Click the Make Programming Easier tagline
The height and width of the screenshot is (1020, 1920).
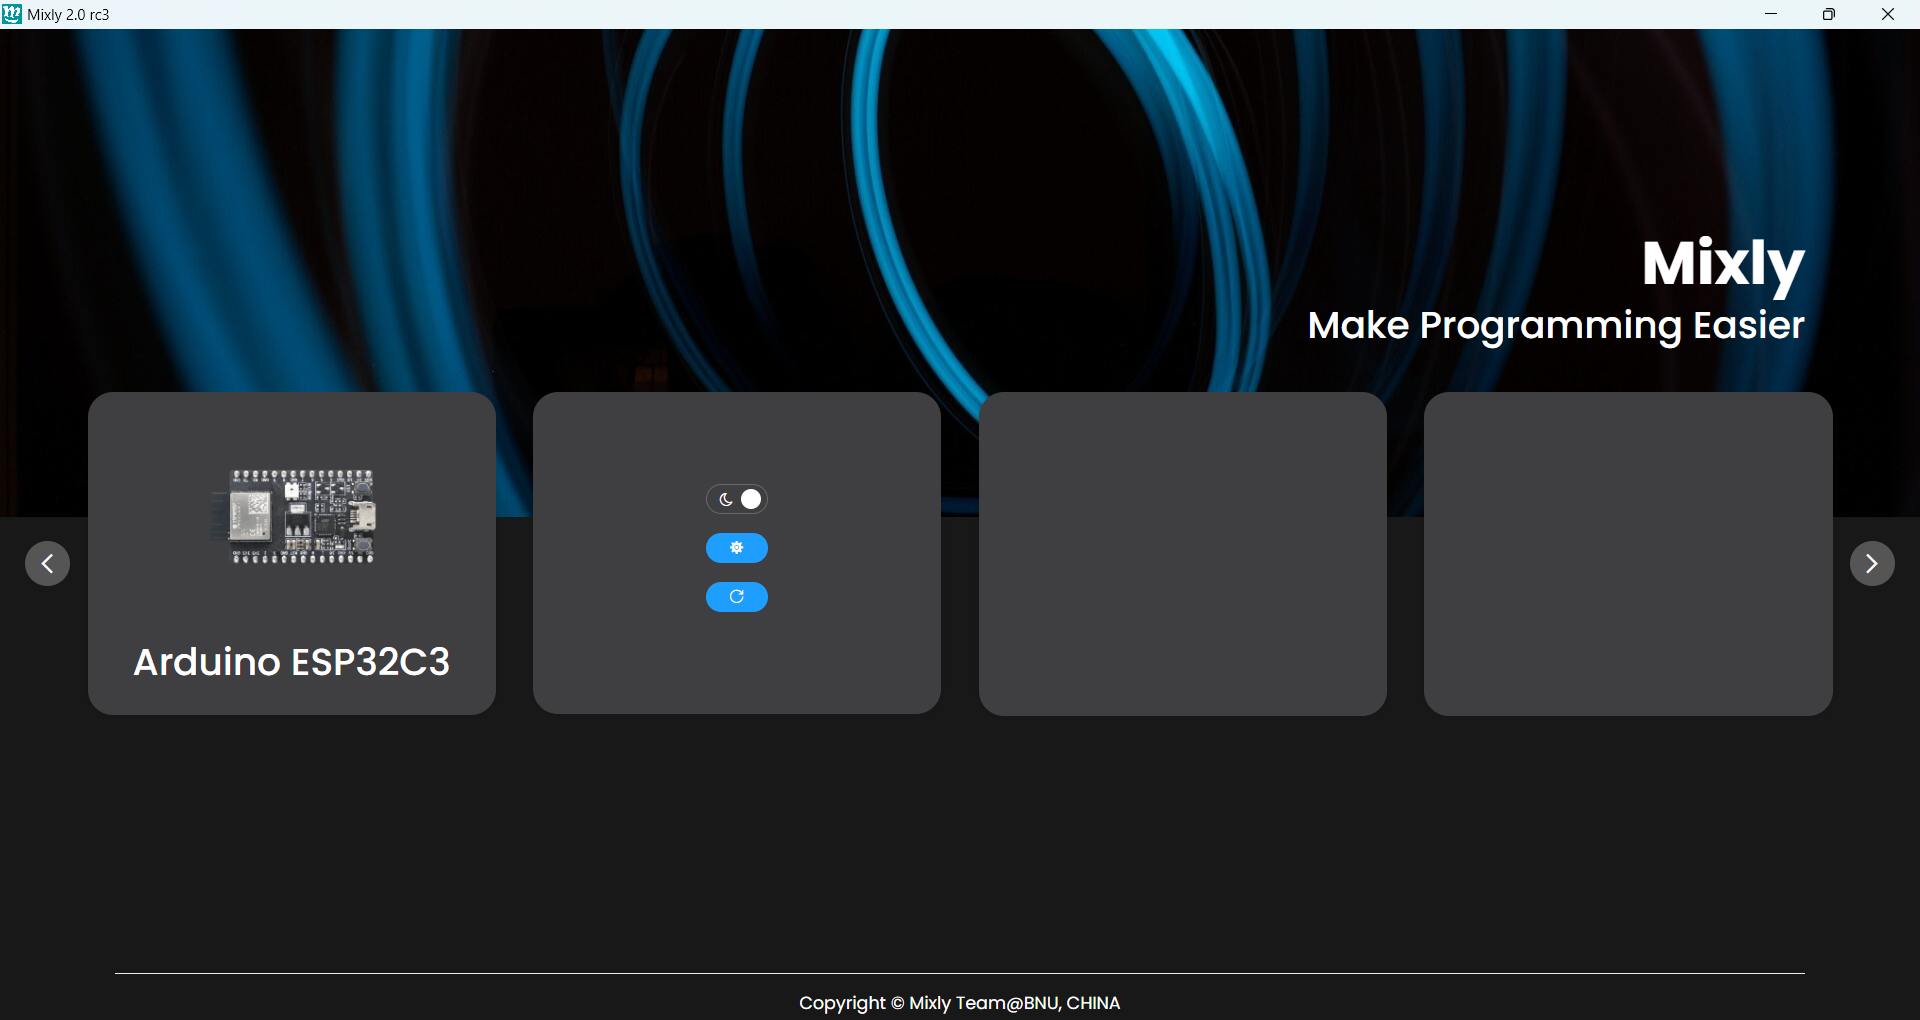(1556, 326)
